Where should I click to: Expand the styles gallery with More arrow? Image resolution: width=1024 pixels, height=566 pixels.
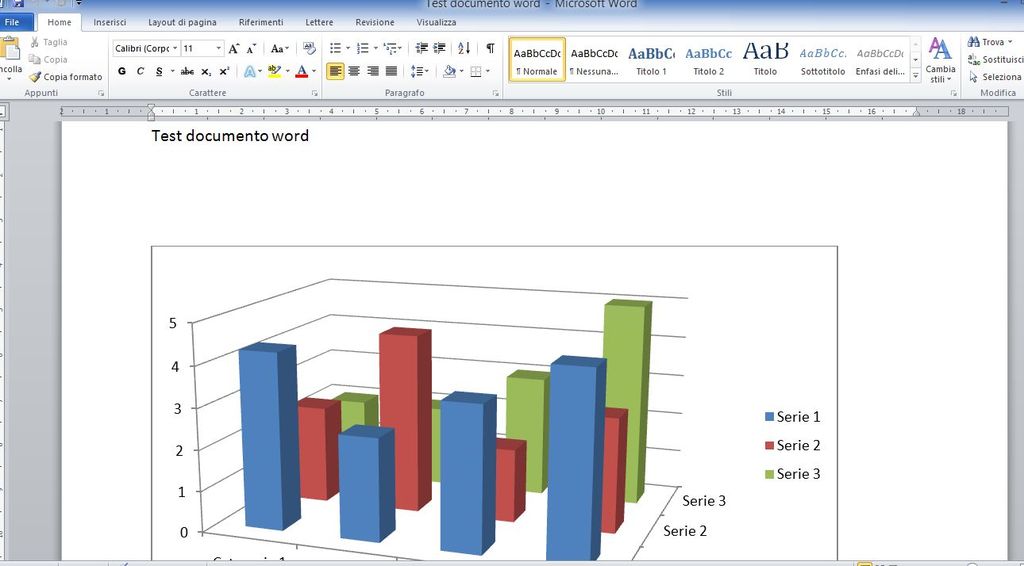pyautogui.click(x=916, y=76)
